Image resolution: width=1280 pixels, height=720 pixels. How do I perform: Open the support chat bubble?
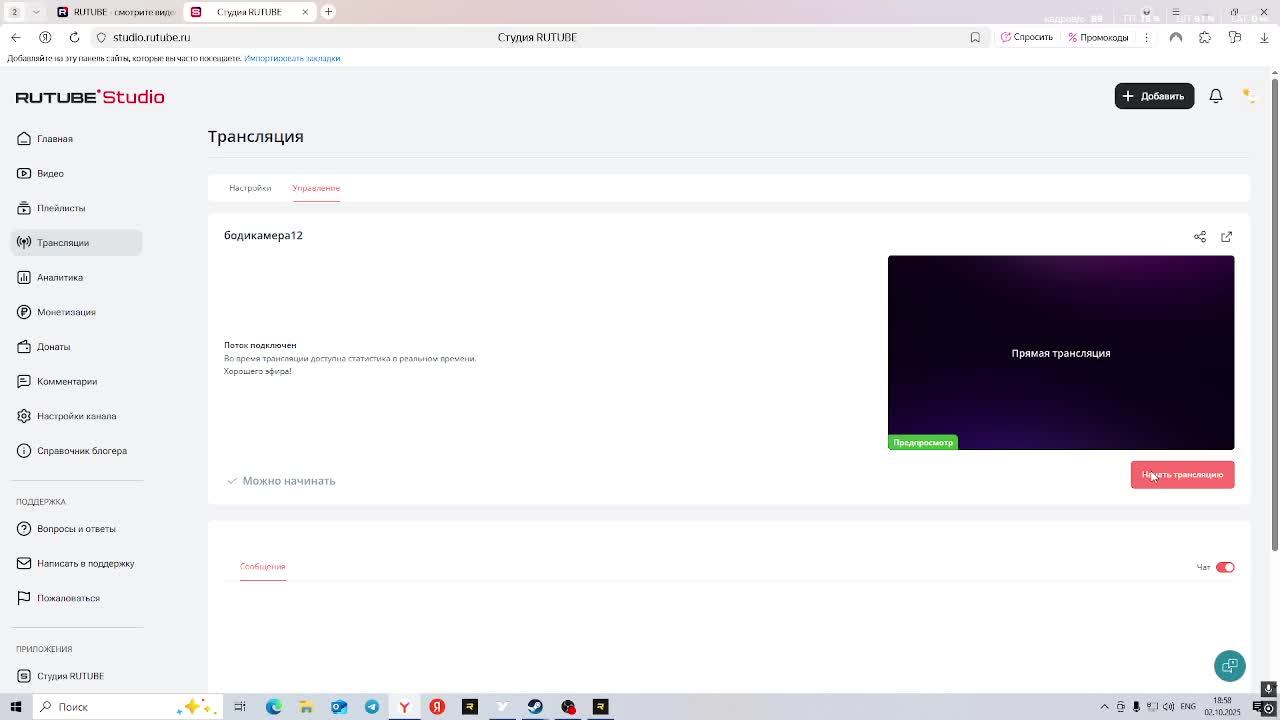[1230, 666]
